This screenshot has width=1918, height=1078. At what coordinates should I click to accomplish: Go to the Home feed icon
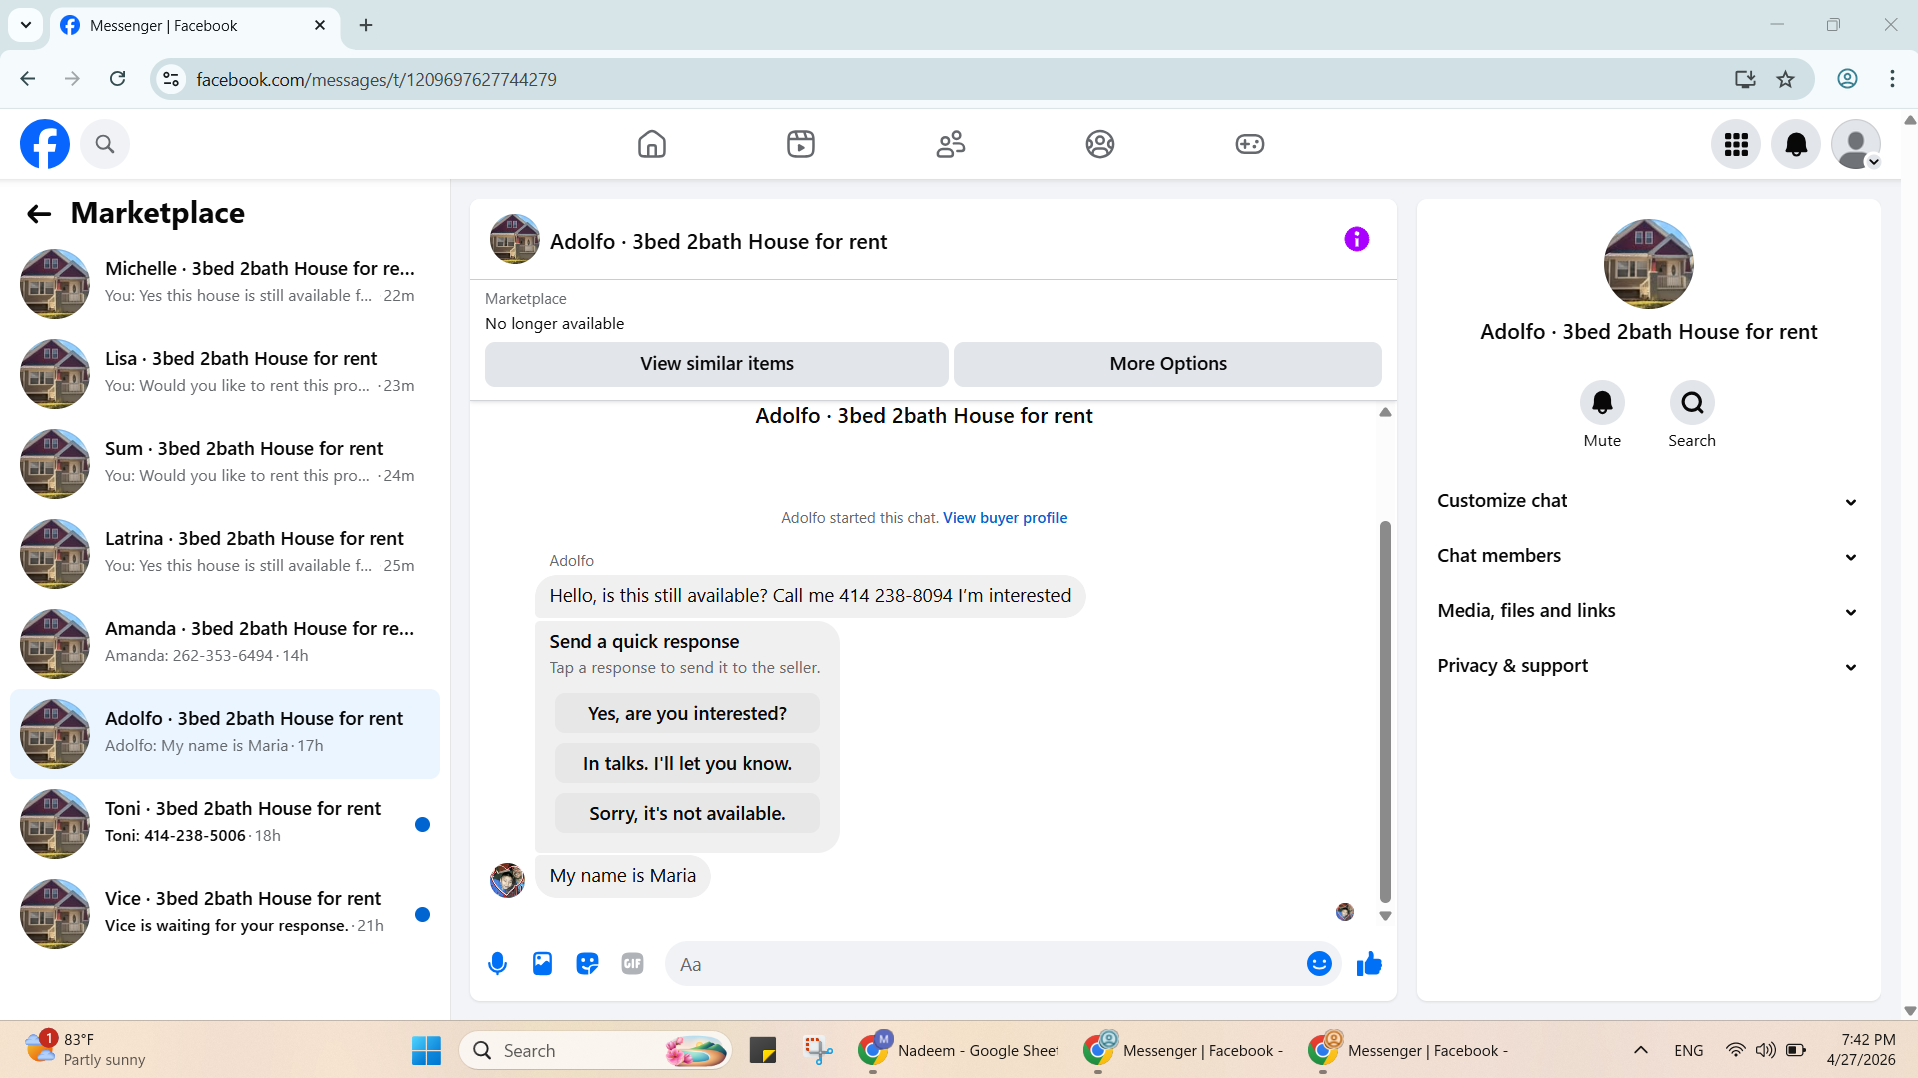click(x=651, y=144)
